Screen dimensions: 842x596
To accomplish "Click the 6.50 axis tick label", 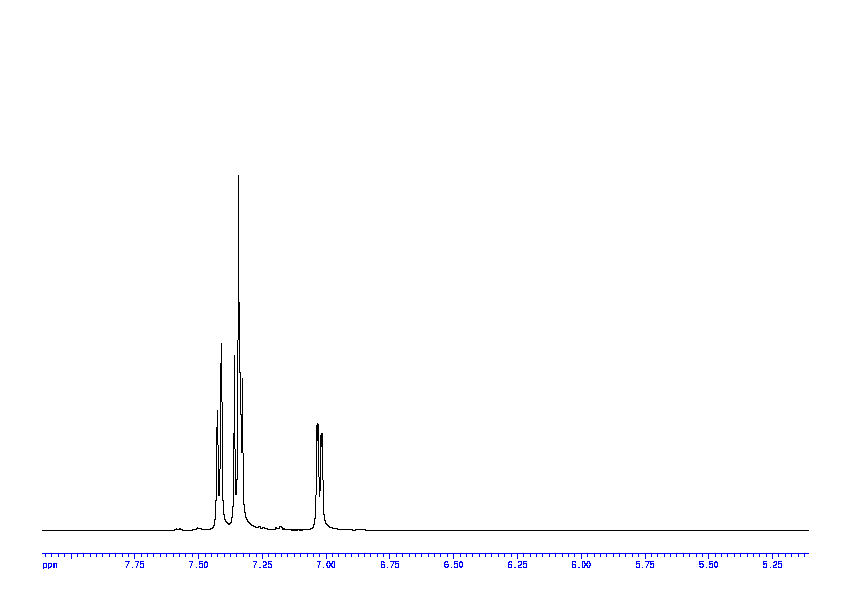I will click(x=453, y=565).
